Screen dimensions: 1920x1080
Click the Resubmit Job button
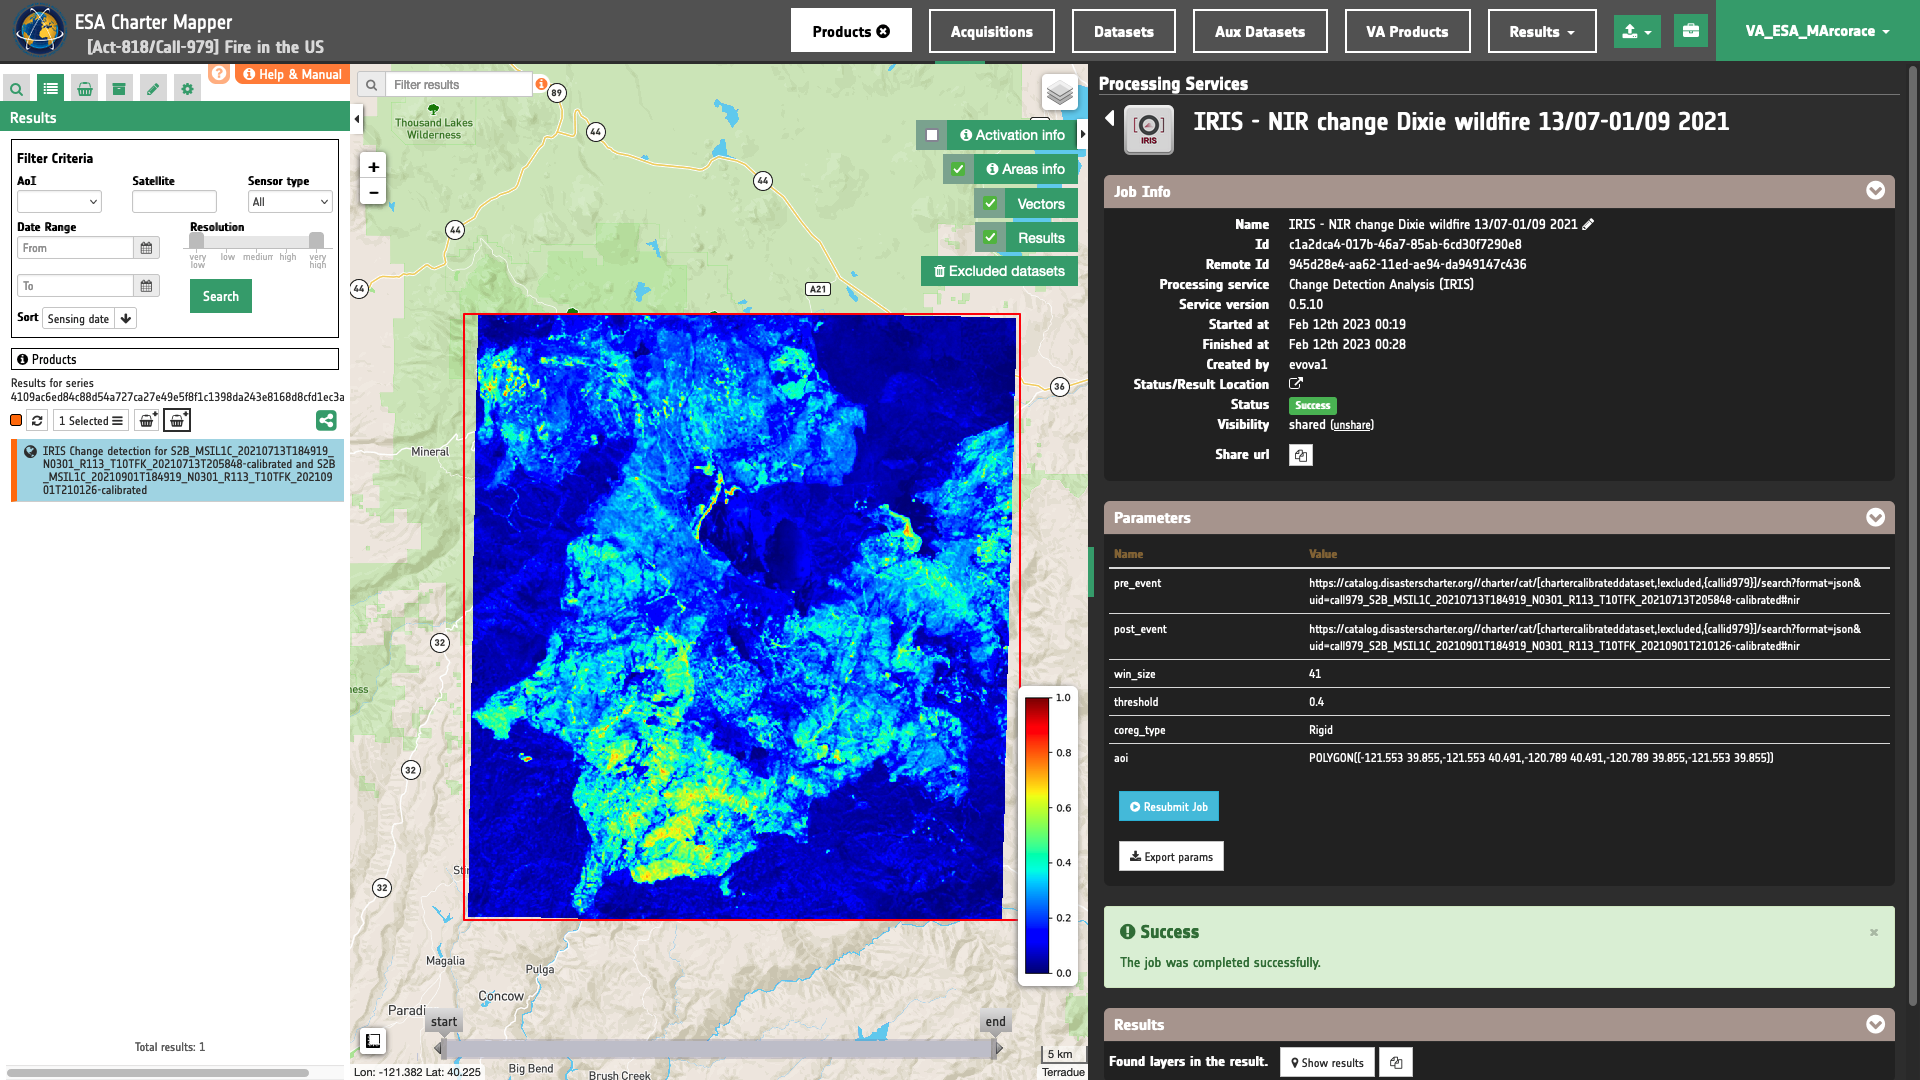pos(1168,806)
